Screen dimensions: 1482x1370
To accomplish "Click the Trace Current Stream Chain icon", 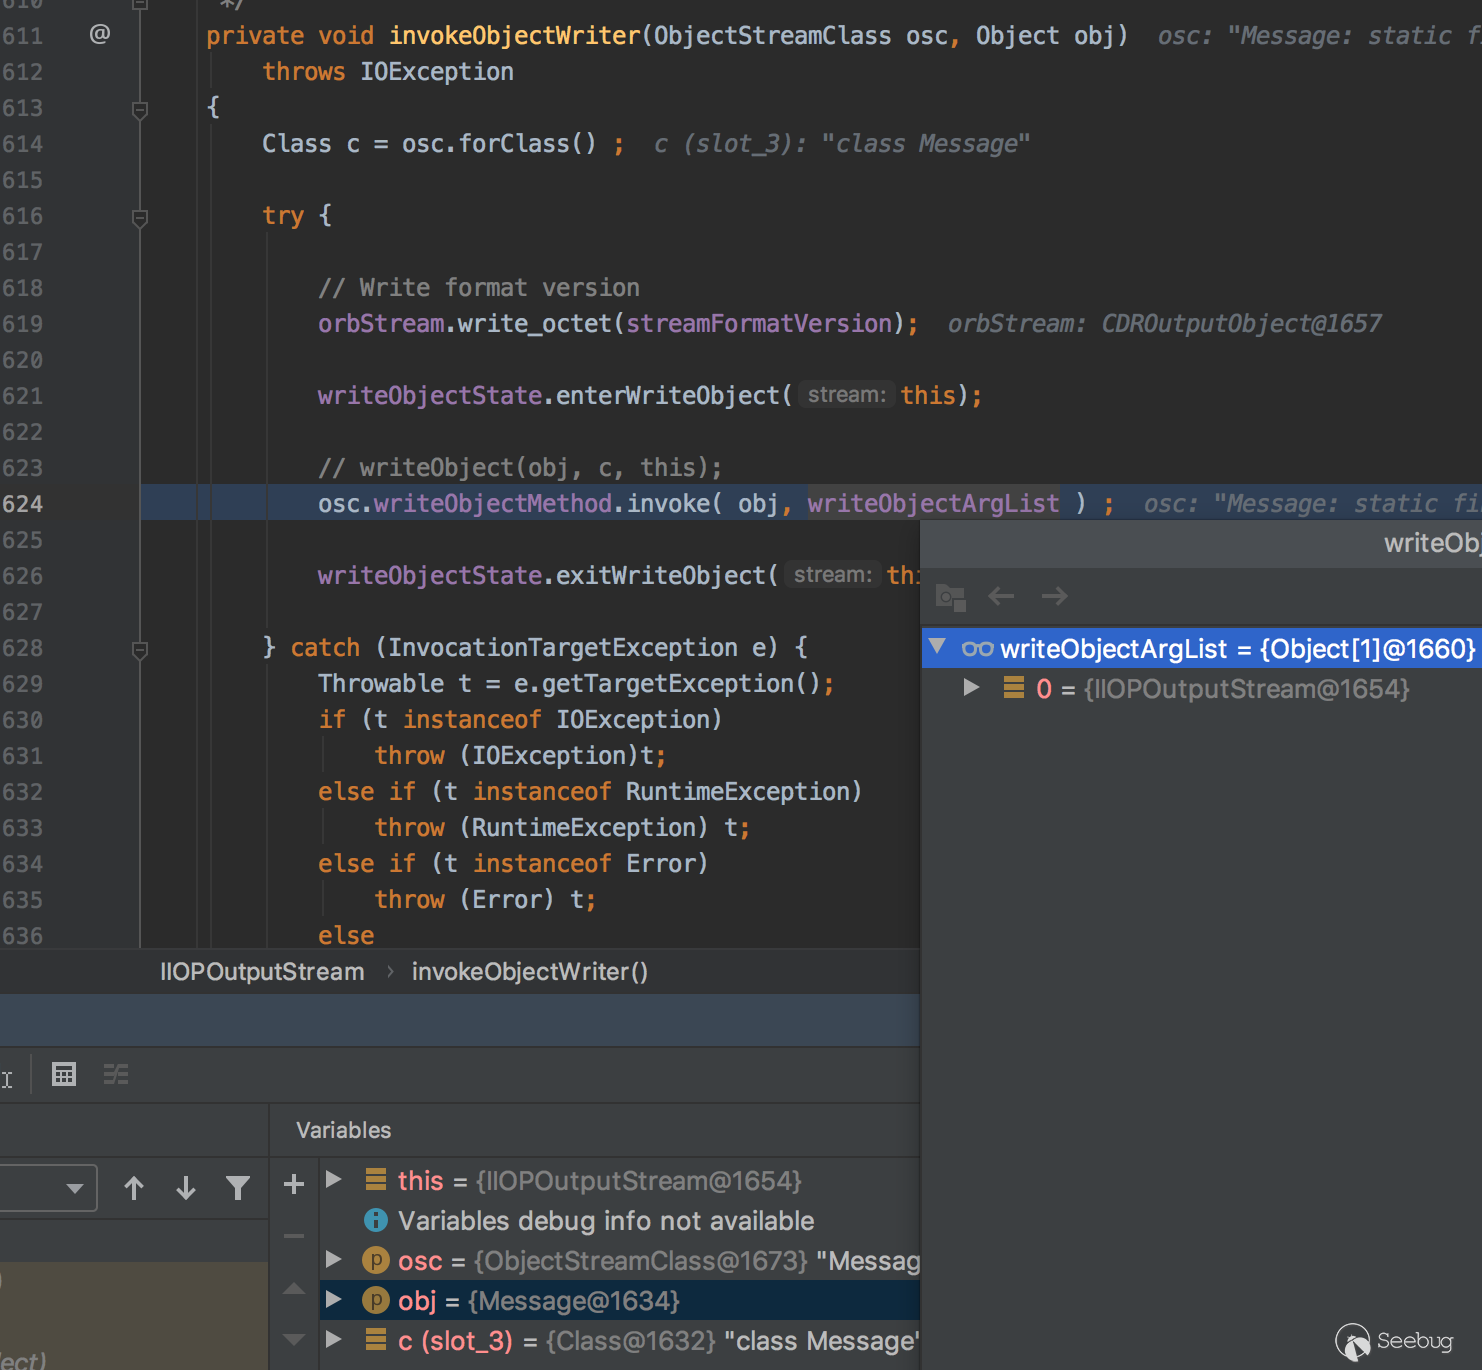I will click(x=116, y=1074).
